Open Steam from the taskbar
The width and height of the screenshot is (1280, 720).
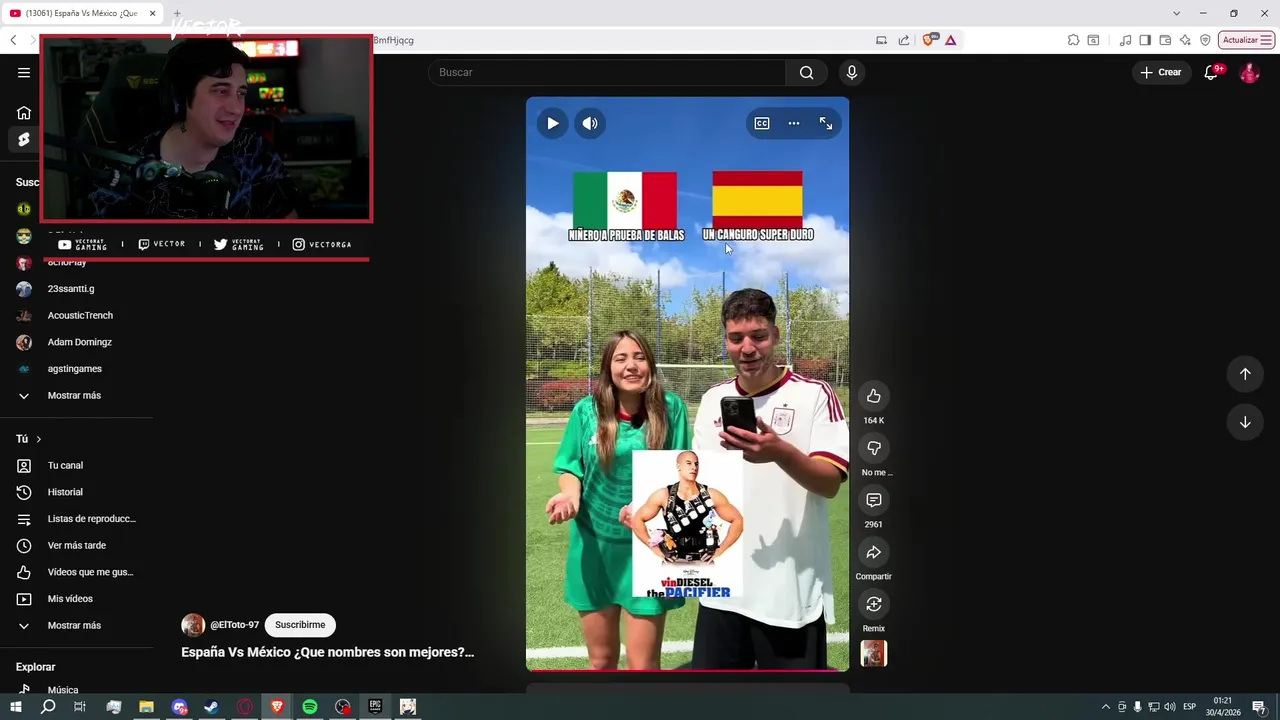(212, 707)
